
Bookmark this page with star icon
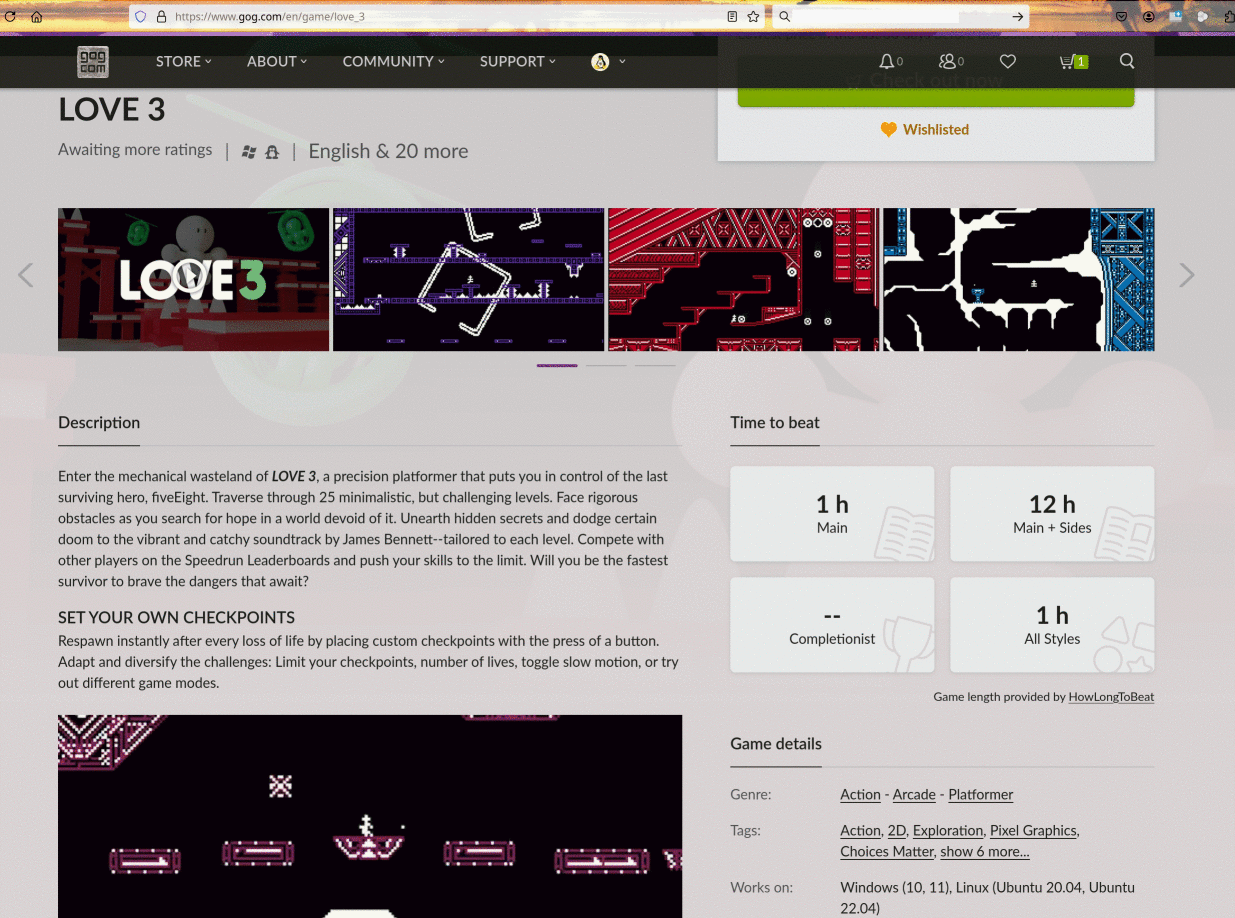pos(753,17)
